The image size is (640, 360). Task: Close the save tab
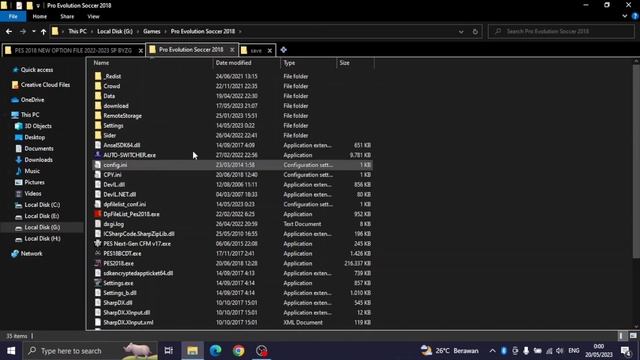coord(270,51)
